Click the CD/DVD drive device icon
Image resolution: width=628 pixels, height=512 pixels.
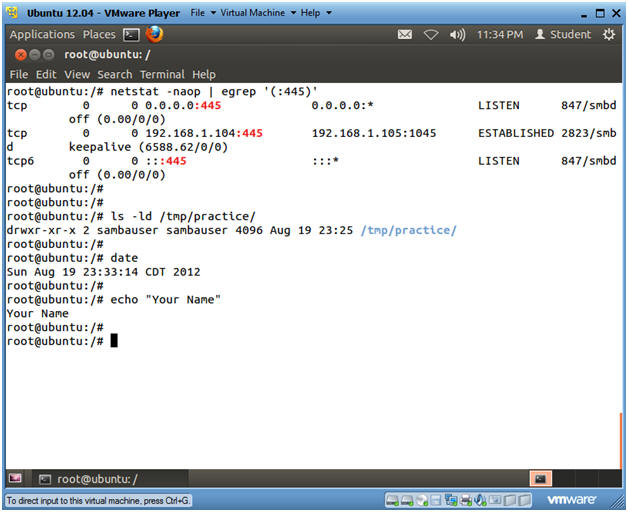[422, 500]
